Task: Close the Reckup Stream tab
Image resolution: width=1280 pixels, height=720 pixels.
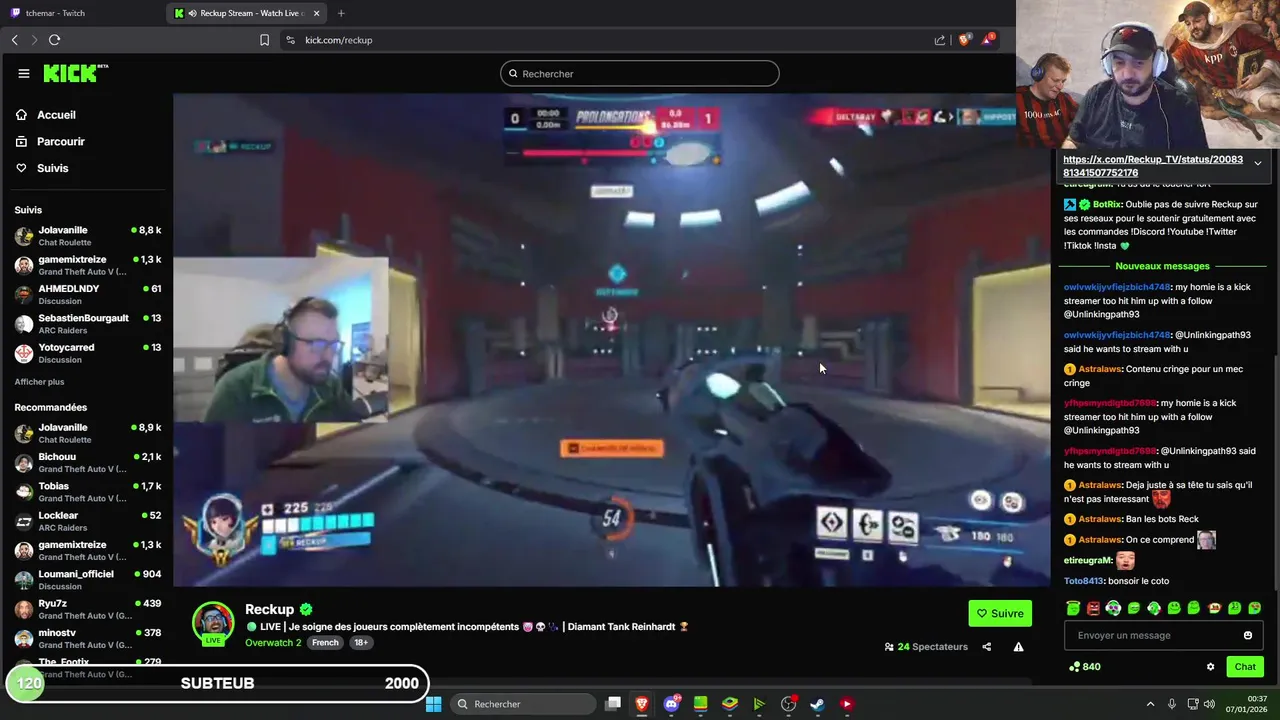Action: click(x=317, y=13)
